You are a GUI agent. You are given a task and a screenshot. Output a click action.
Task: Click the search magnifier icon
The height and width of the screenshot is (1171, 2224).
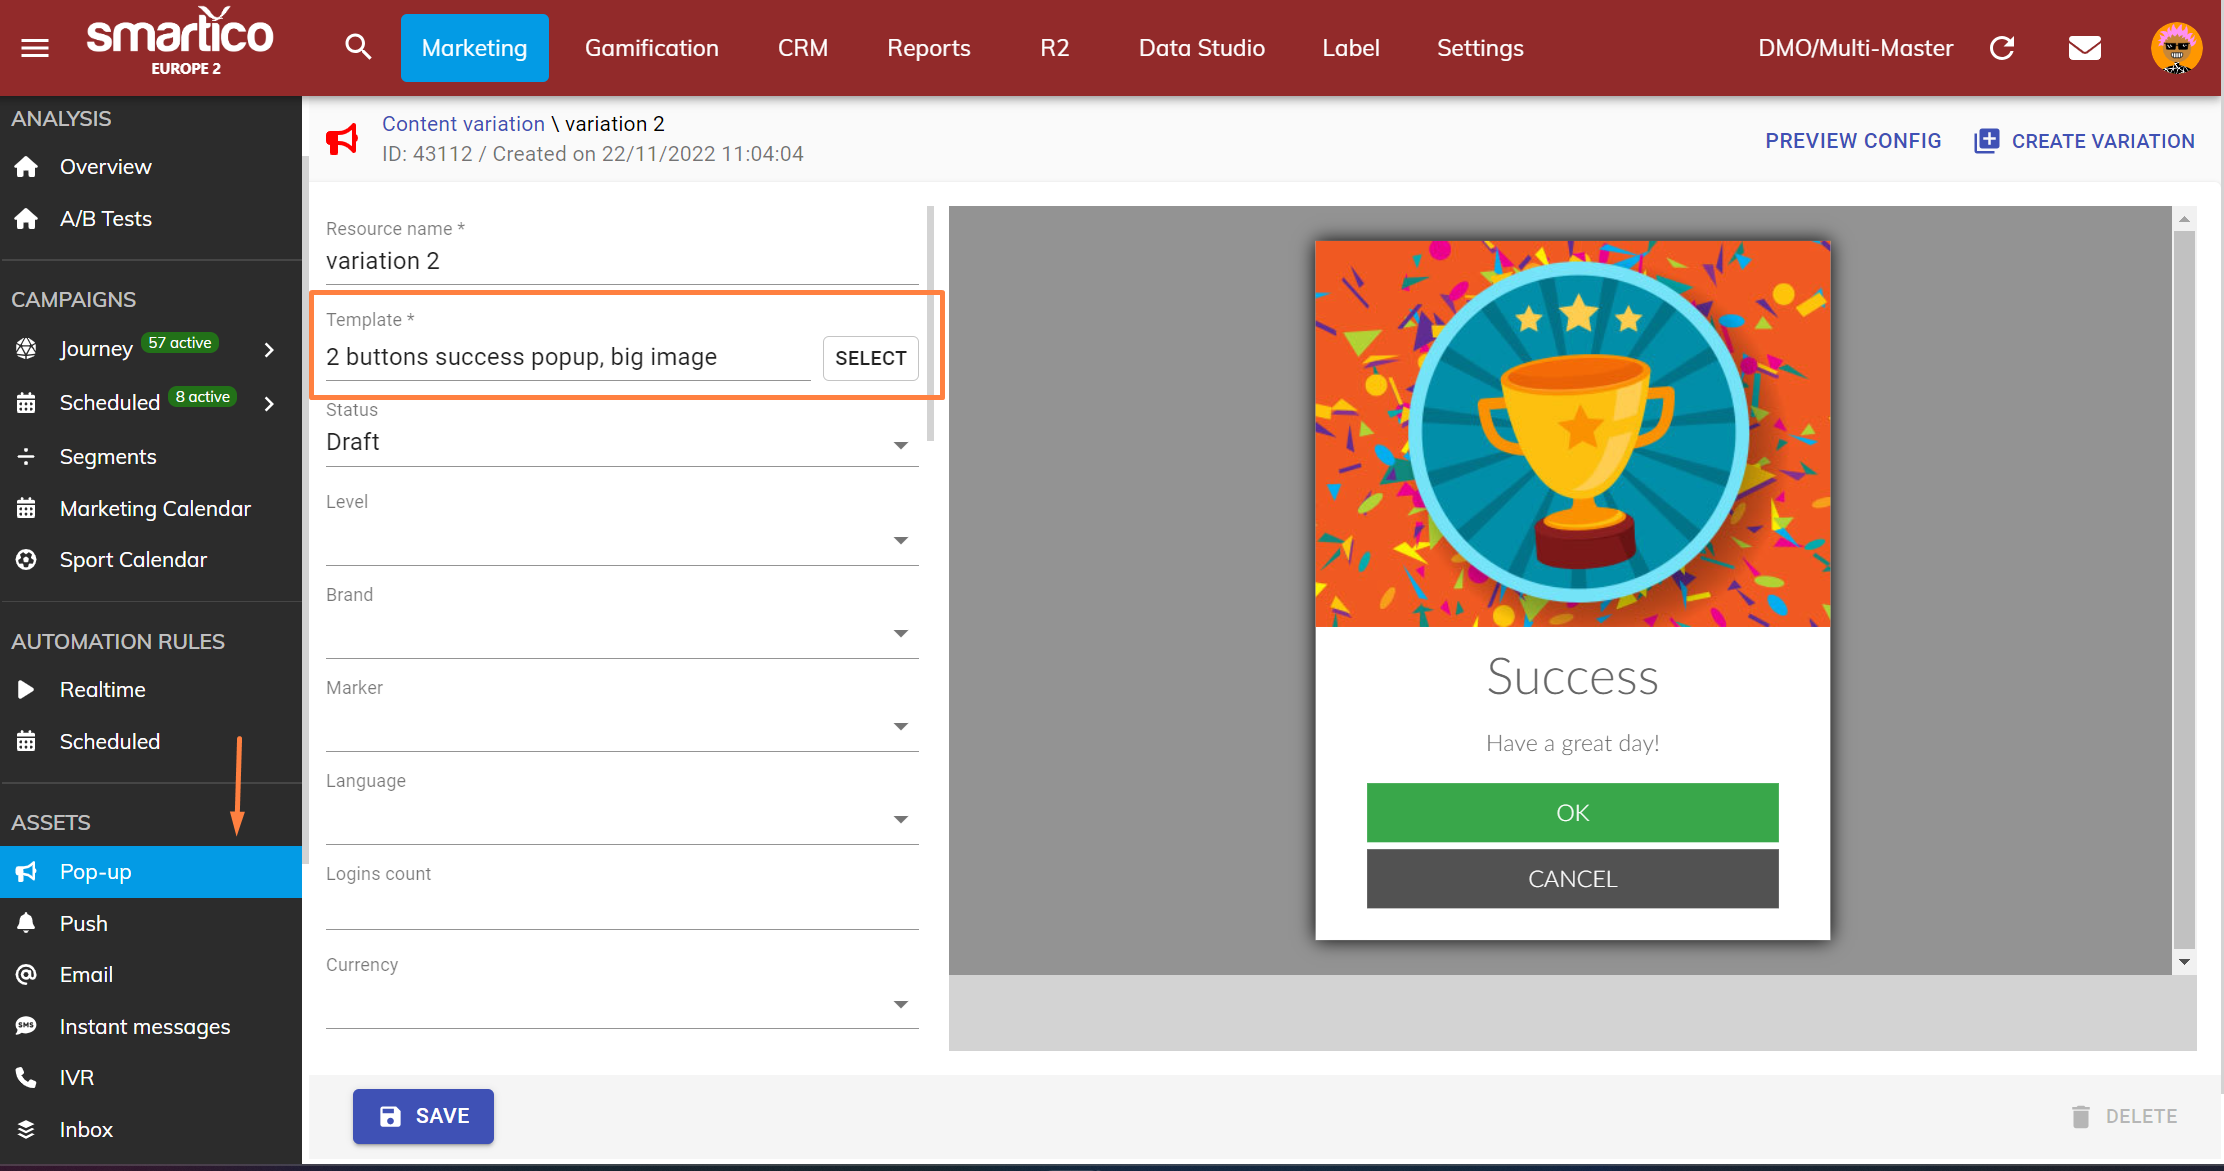pos(358,47)
